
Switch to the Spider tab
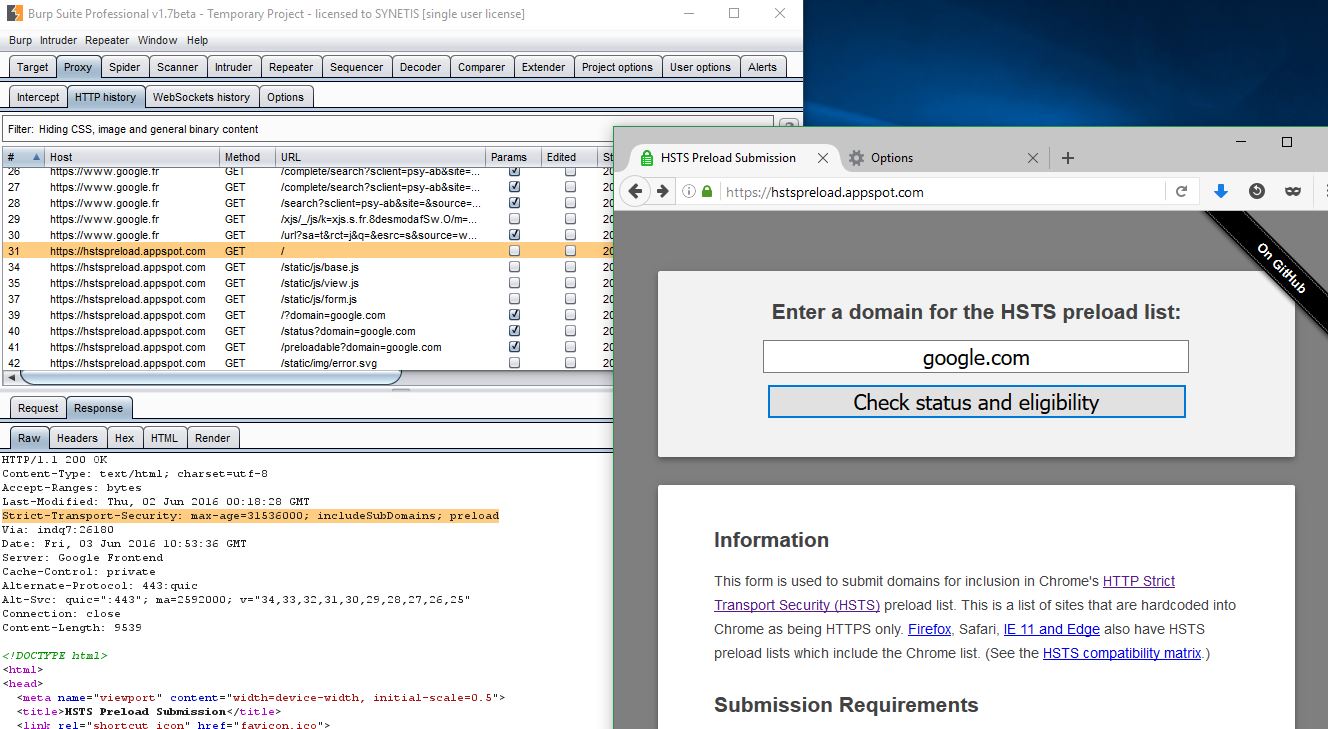125,67
